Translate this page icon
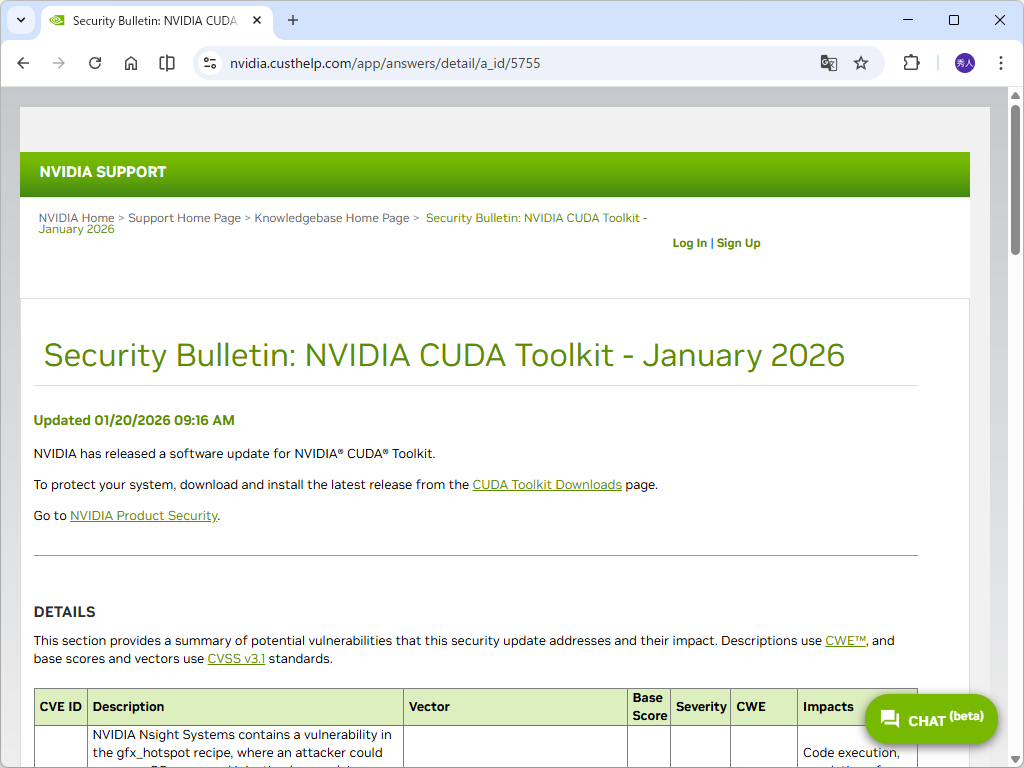This screenshot has height=768, width=1024. click(x=829, y=63)
